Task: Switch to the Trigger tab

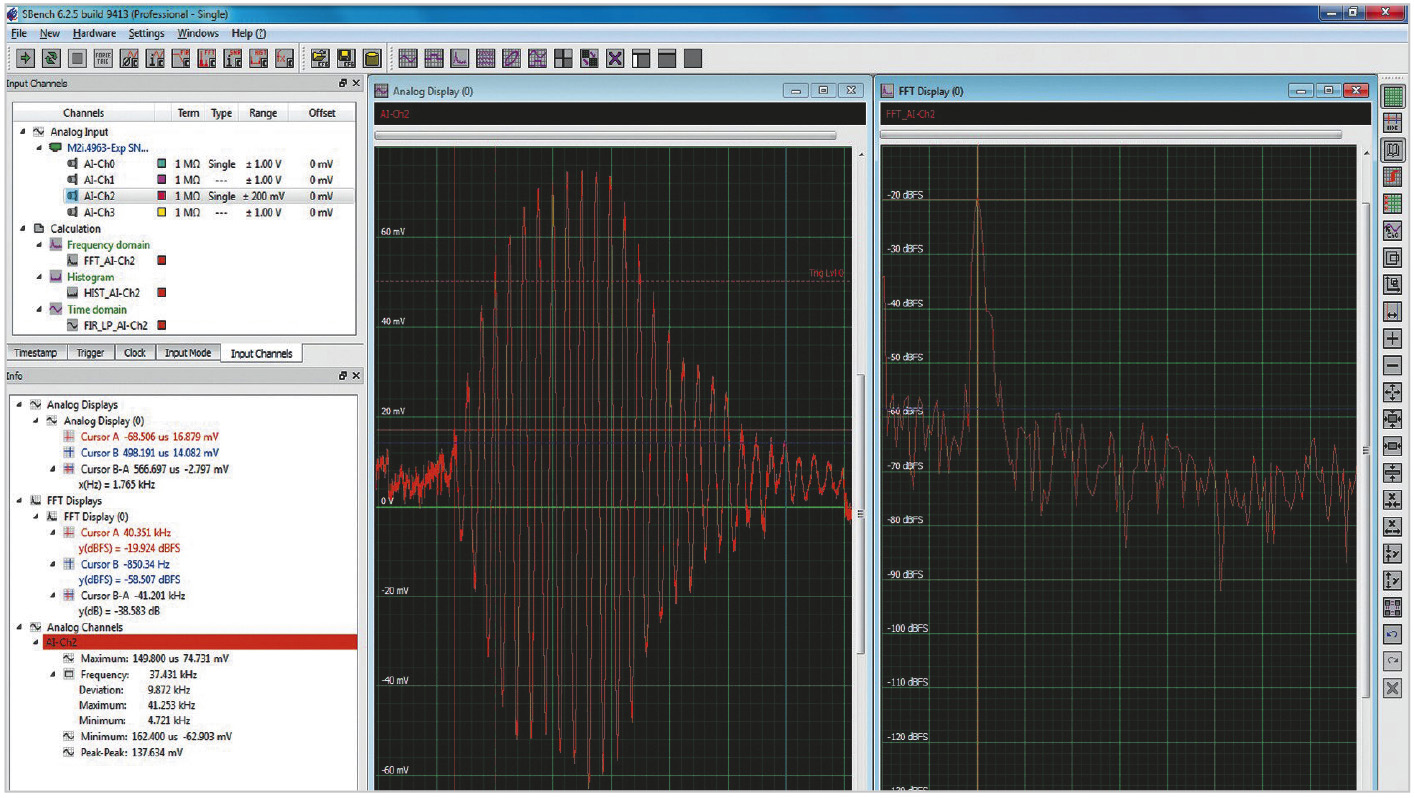Action: coord(90,353)
